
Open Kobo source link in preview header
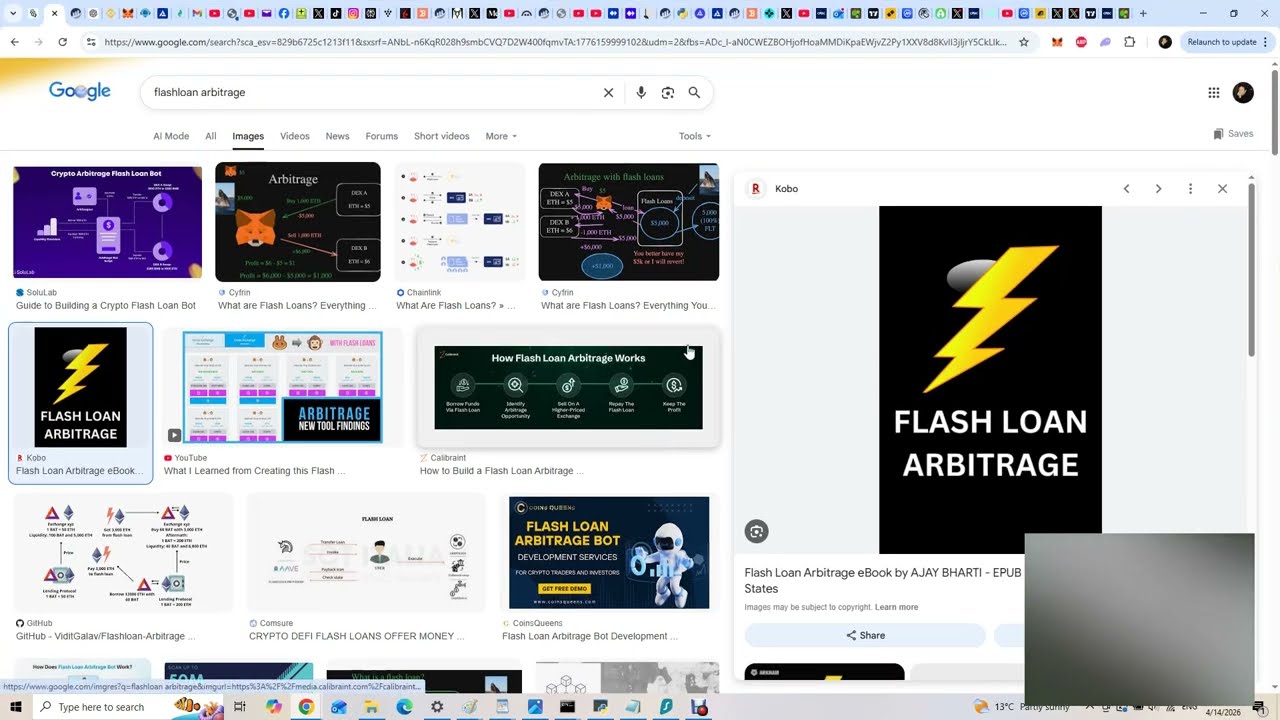pyautogui.click(x=775, y=188)
